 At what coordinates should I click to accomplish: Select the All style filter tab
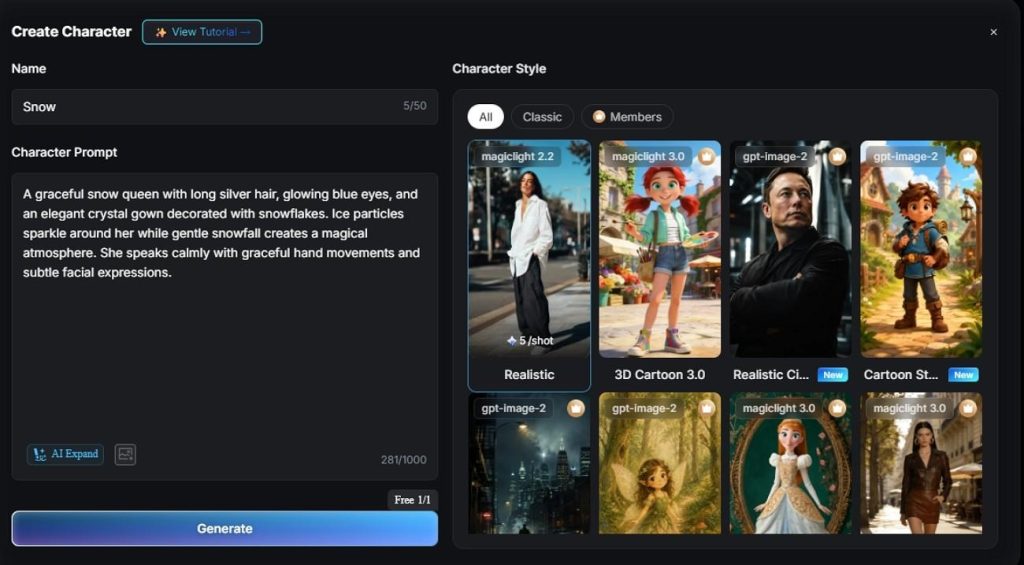pyautogui.click(x=485, y=117)
